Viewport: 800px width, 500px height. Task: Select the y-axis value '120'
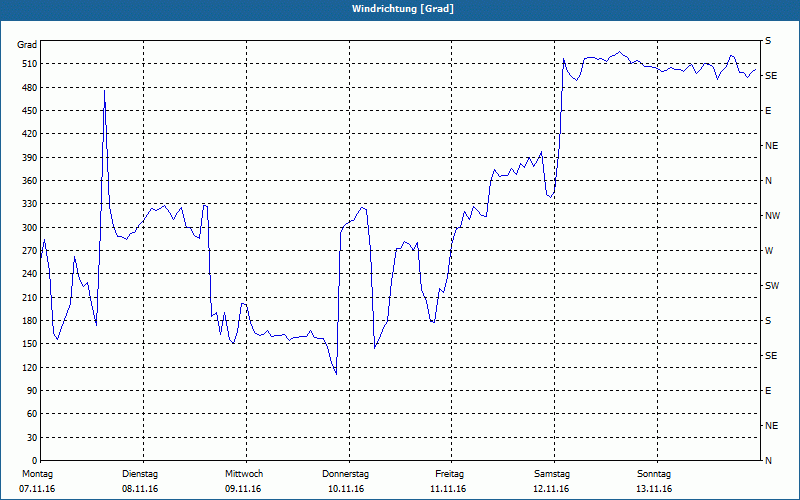[x=29, y=367]
